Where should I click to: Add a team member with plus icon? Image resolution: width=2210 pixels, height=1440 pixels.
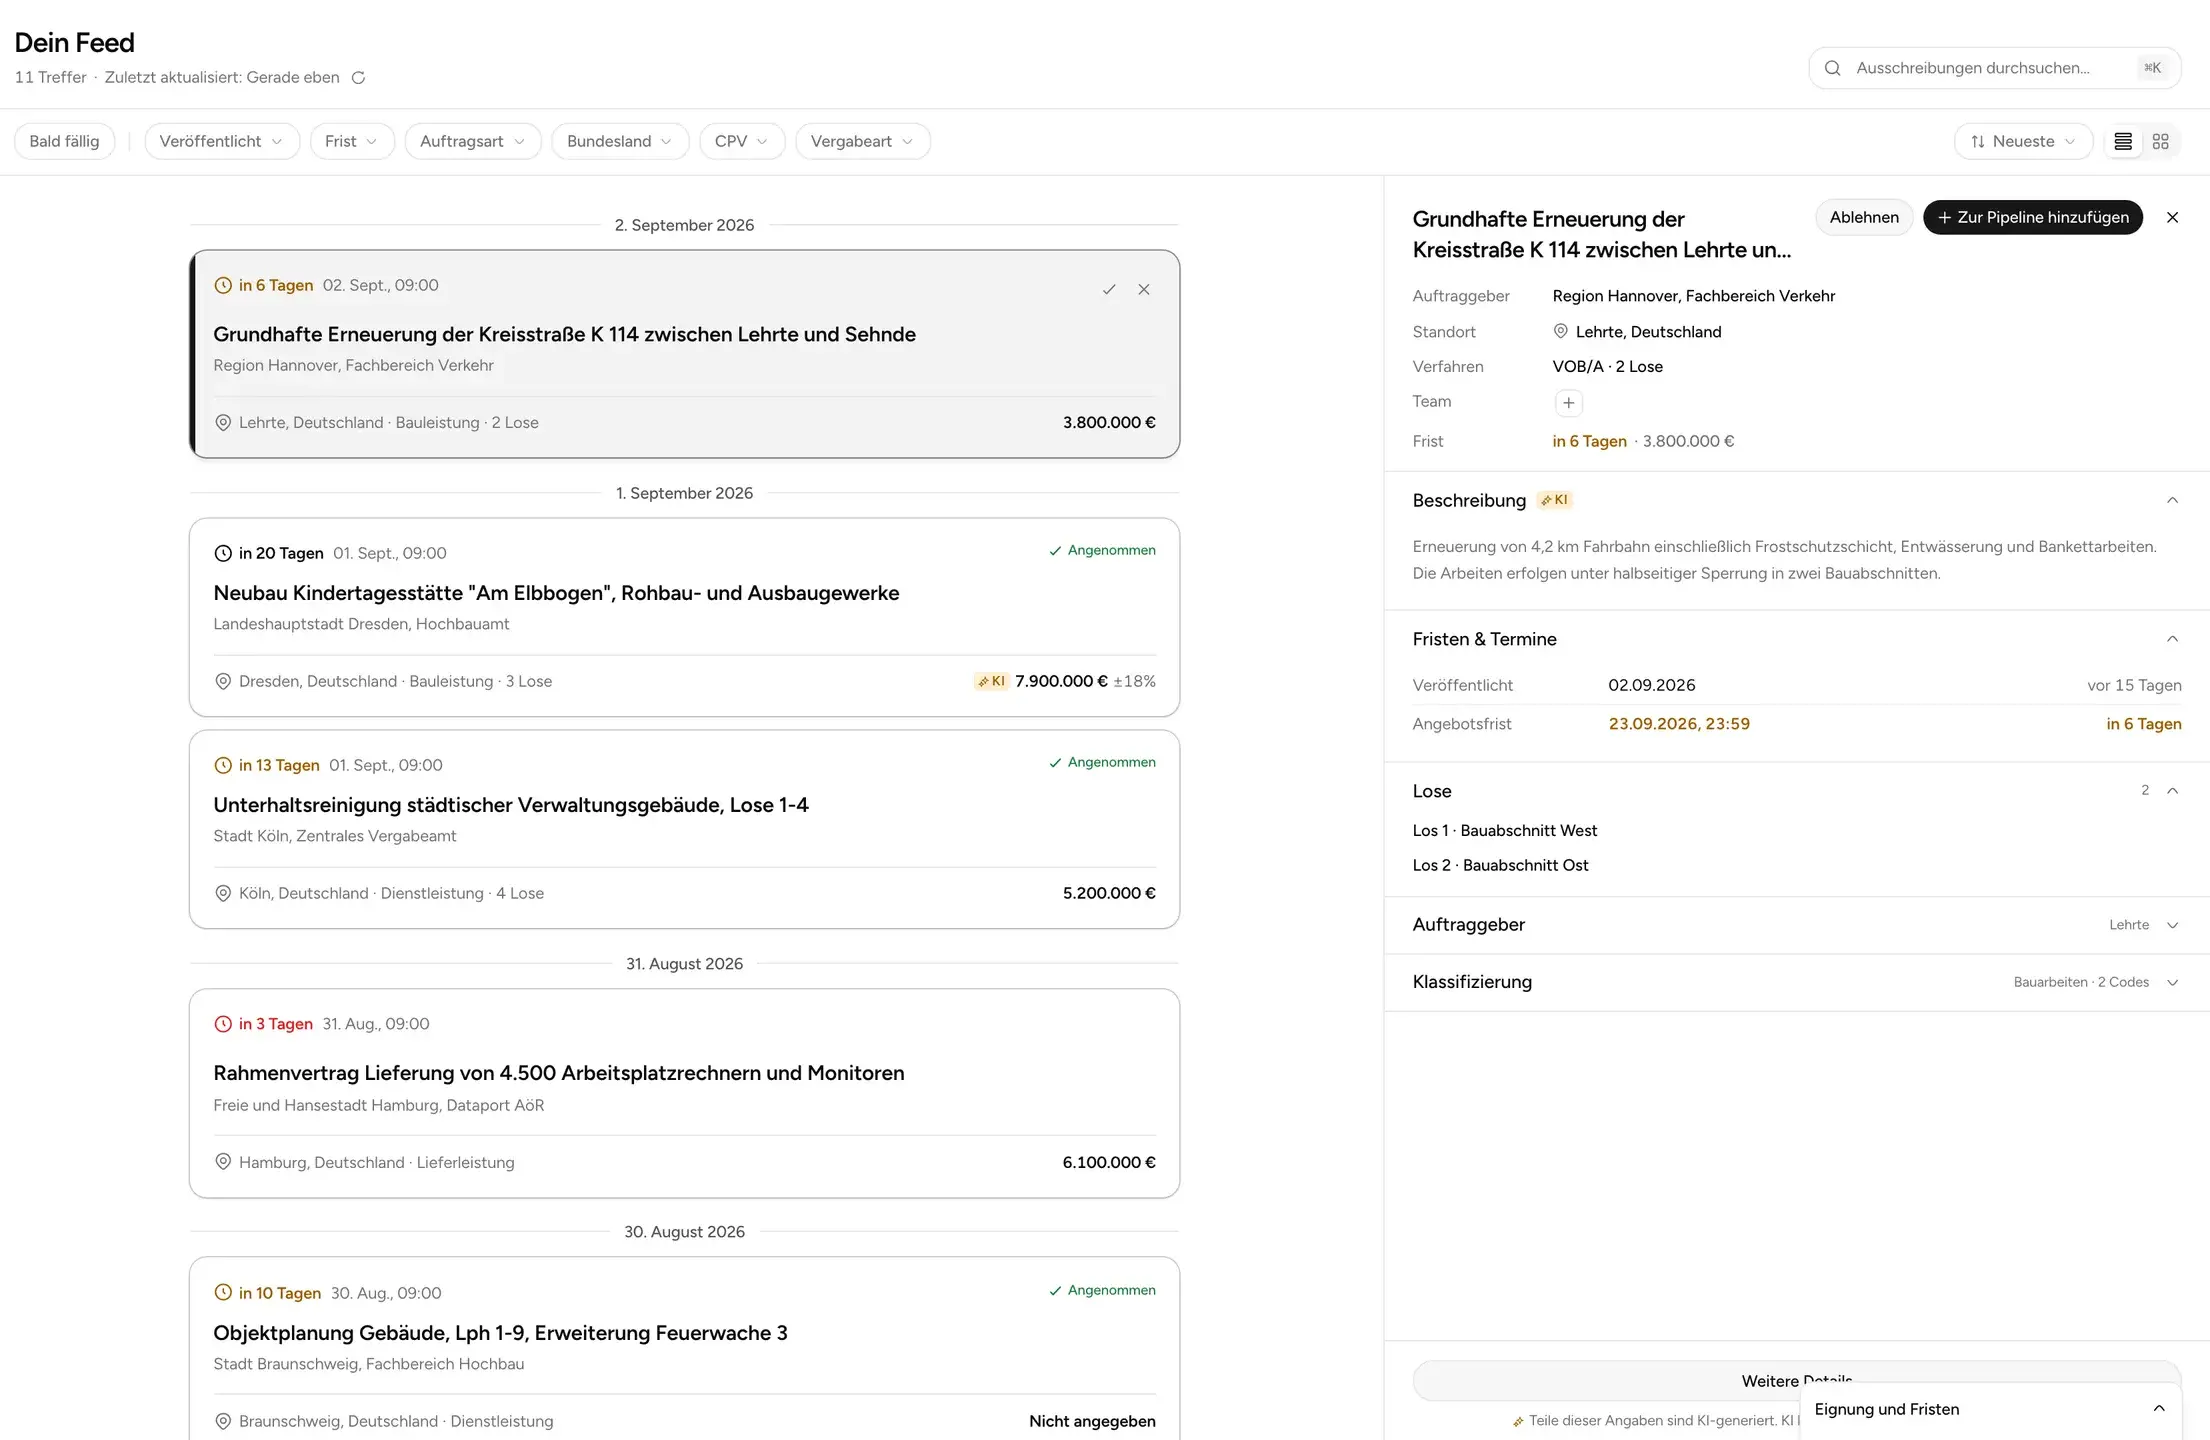[x=1568, y=403]
